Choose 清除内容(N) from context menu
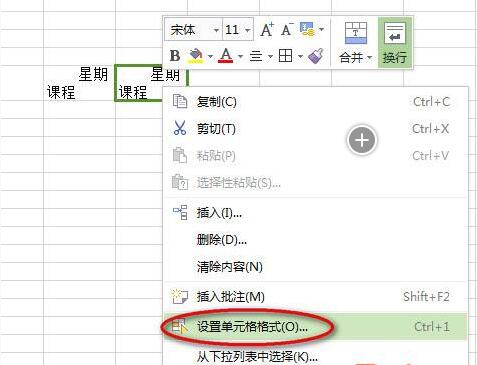This screenshot has height=365, width=477. click(x=316, y=266)
